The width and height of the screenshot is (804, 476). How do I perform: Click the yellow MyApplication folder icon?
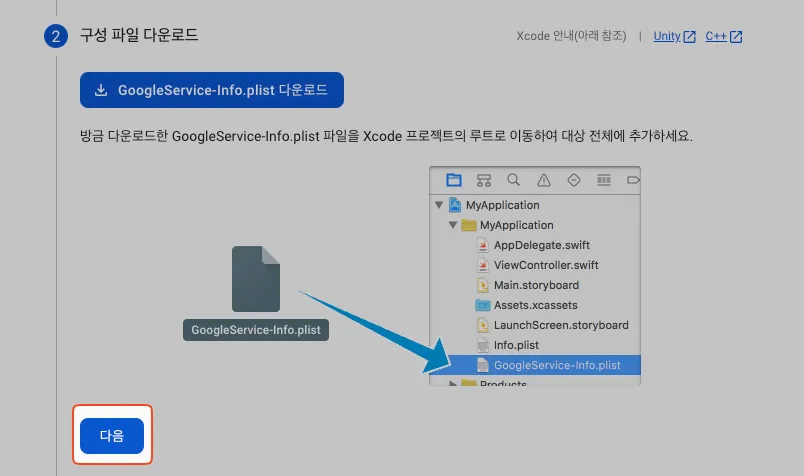point(469,225)
